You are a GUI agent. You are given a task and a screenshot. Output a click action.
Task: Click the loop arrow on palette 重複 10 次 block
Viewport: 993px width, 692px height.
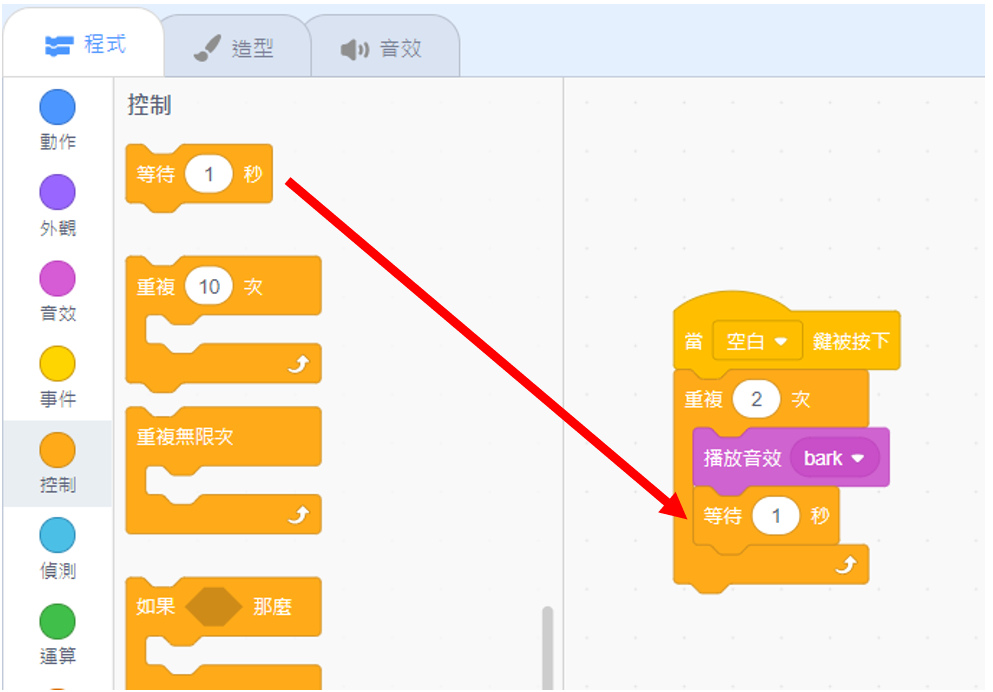coord(298,363)
